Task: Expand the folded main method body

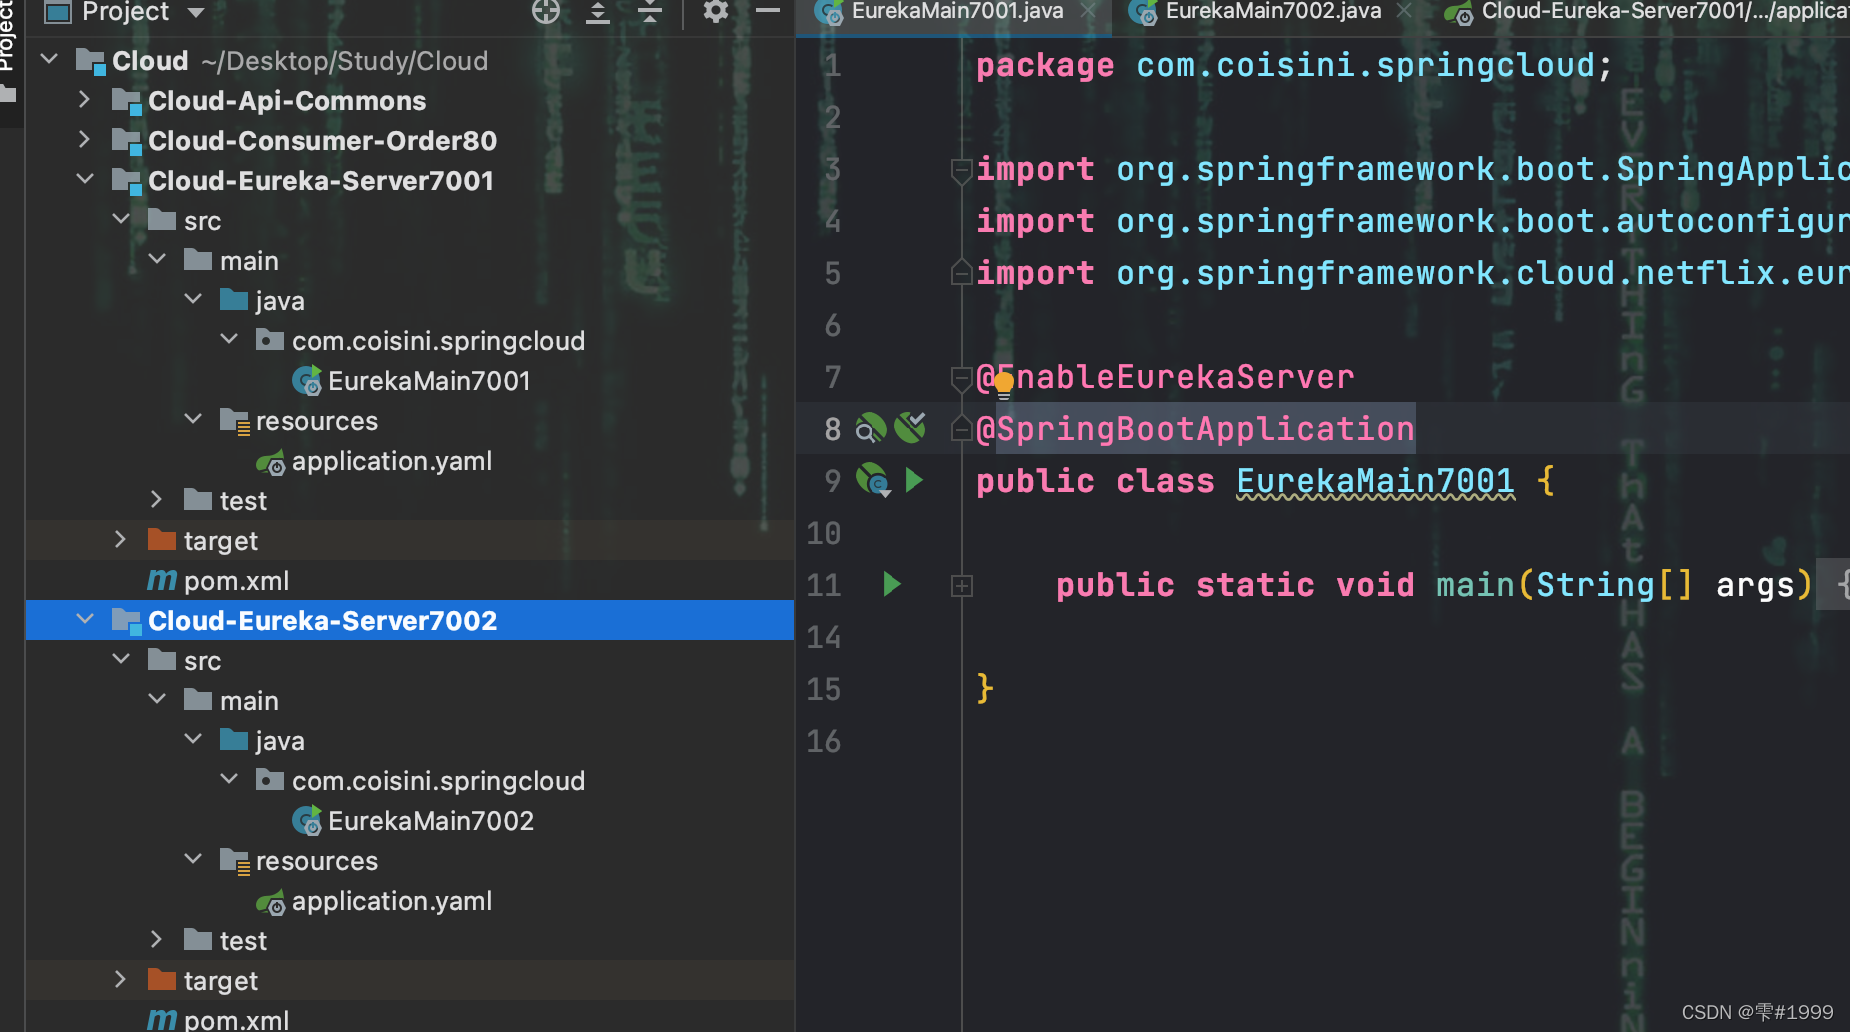Action: [x=961, y=586]
